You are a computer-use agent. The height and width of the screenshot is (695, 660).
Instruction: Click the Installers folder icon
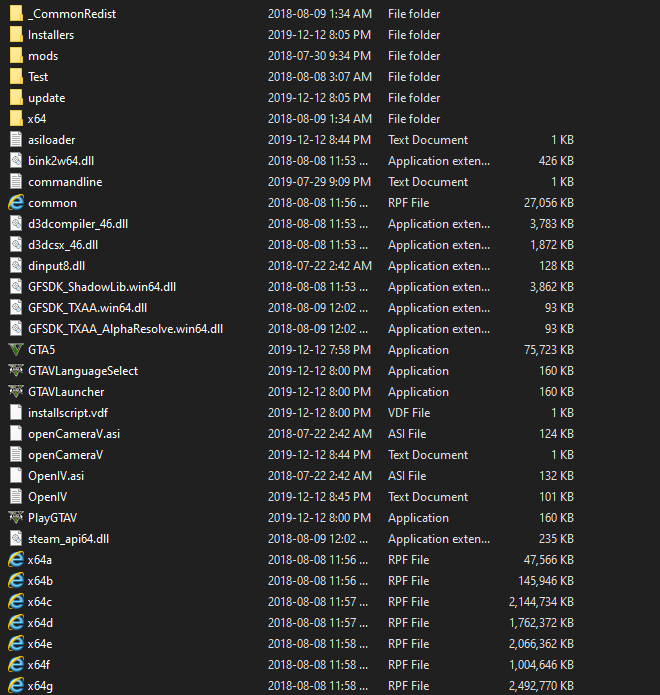pos(16,35)
